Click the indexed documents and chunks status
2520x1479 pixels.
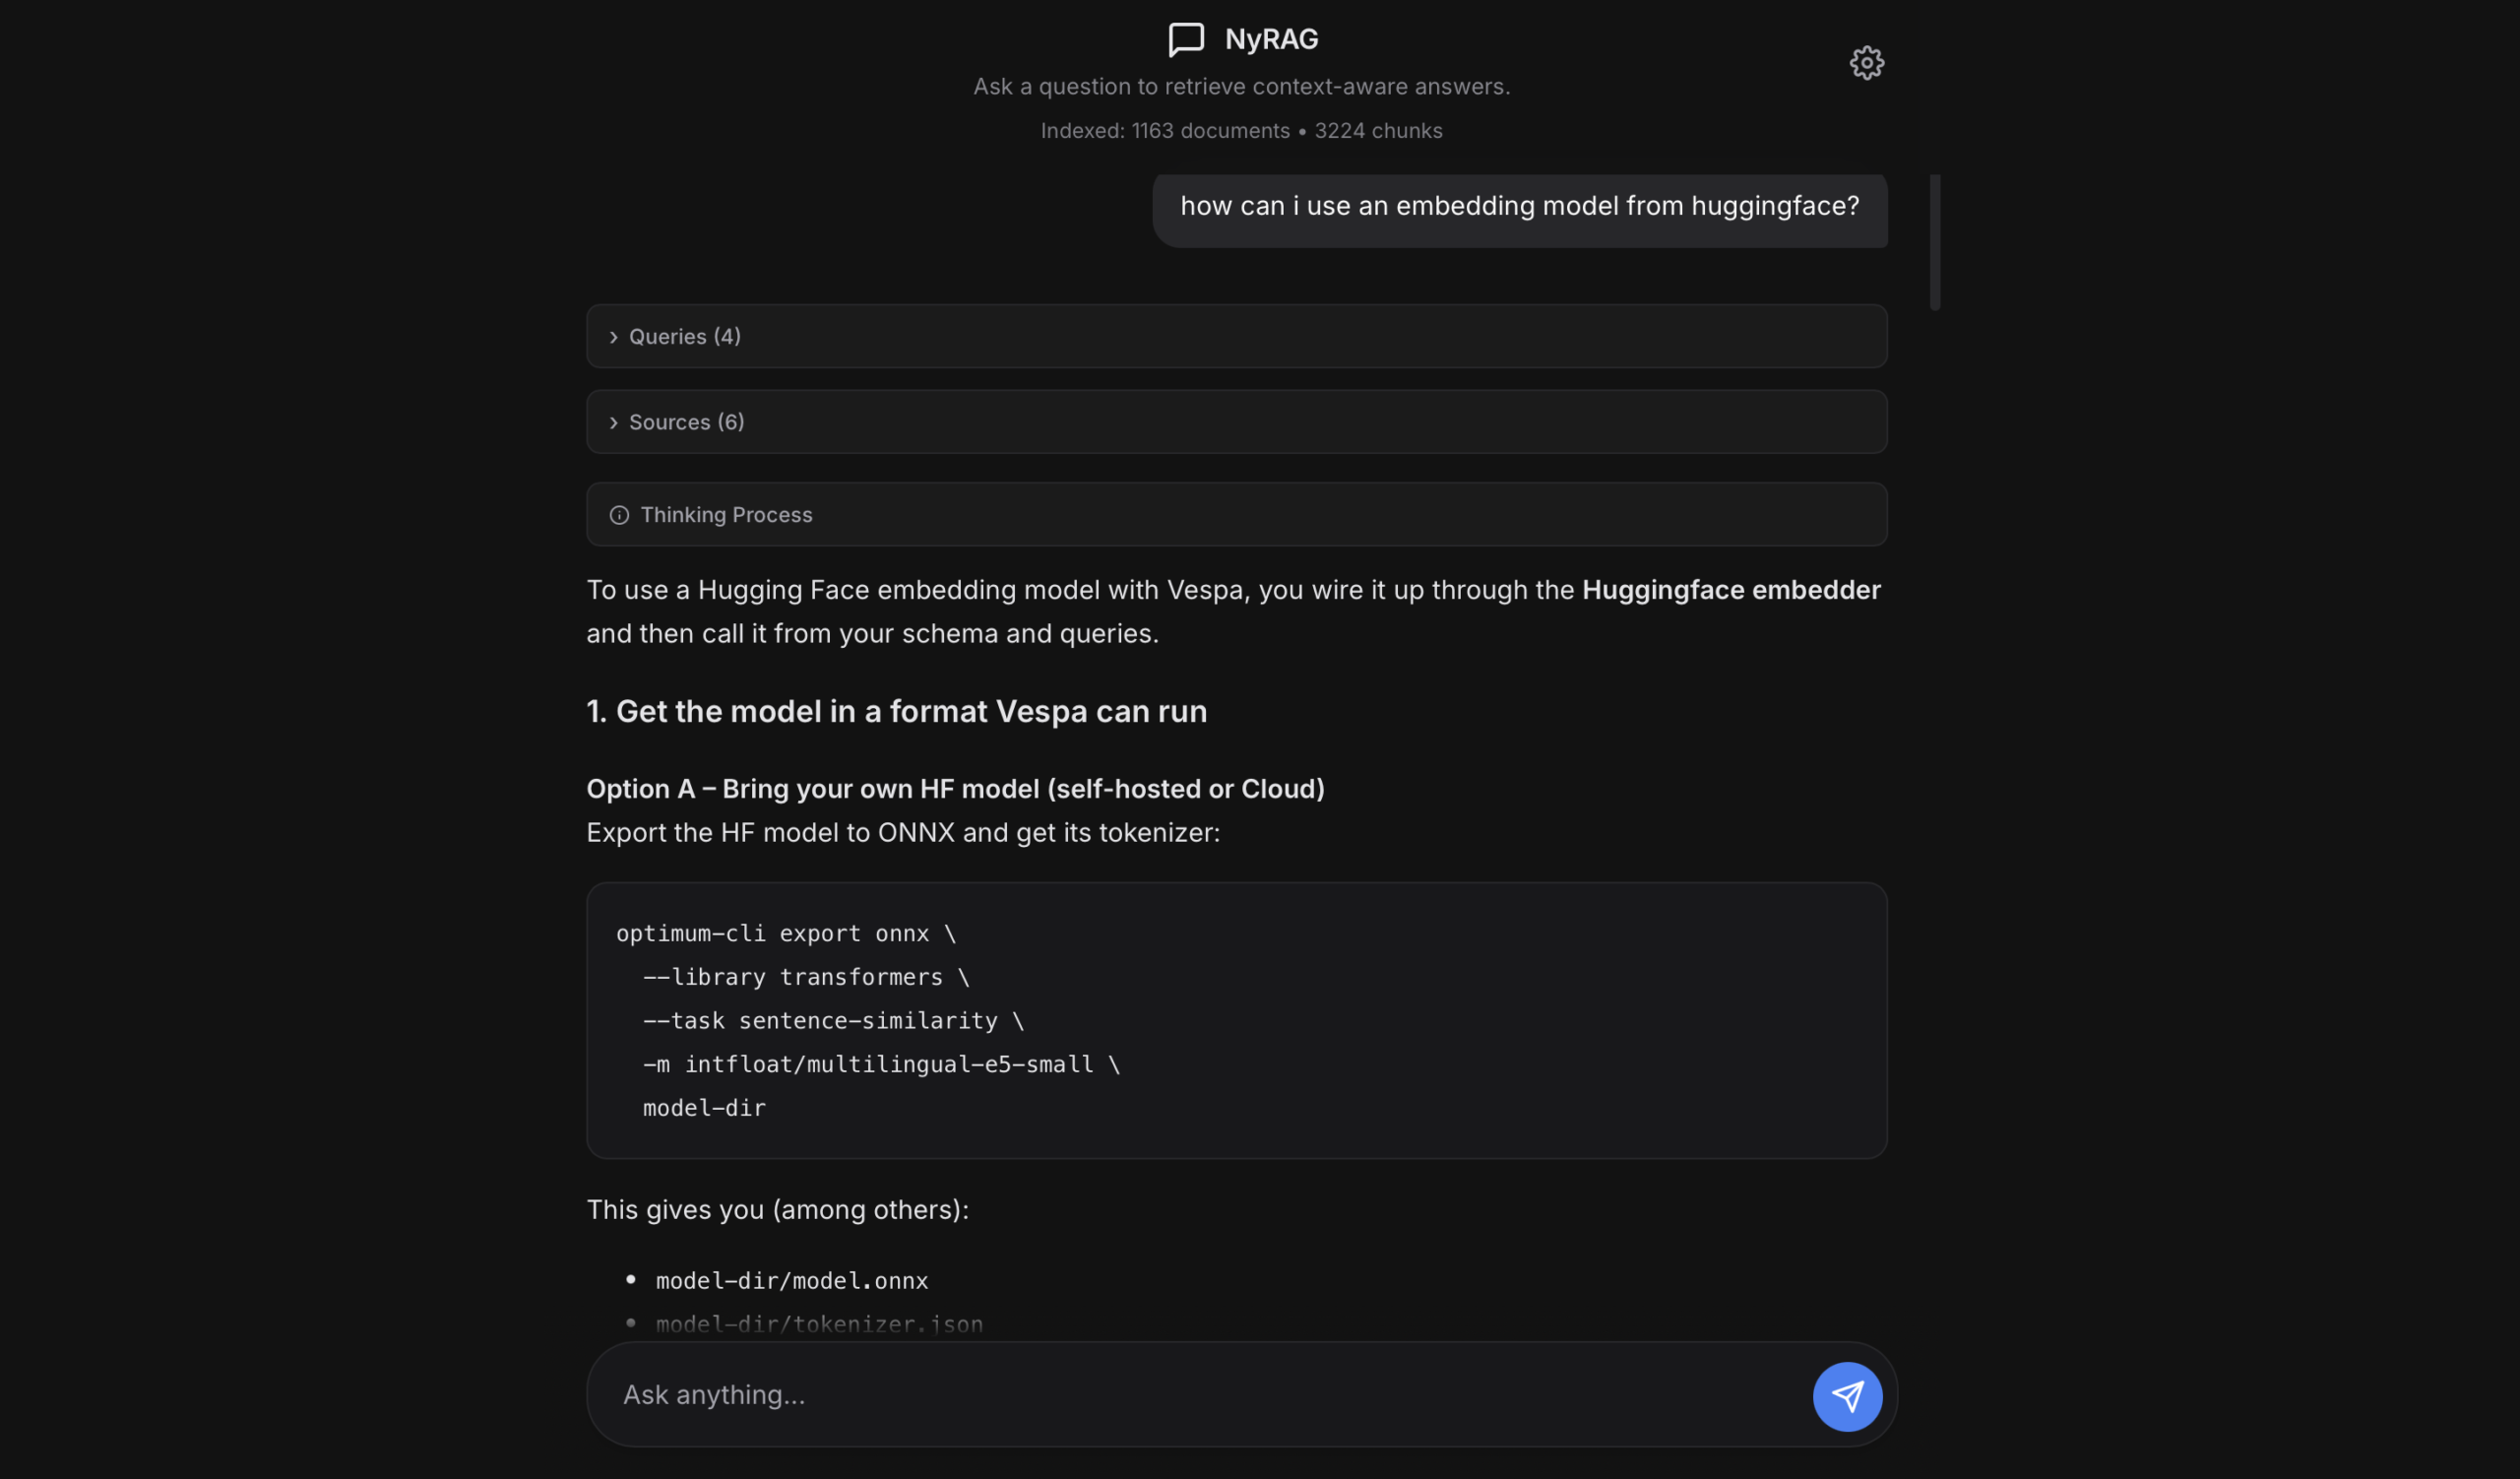(1241, 131)
